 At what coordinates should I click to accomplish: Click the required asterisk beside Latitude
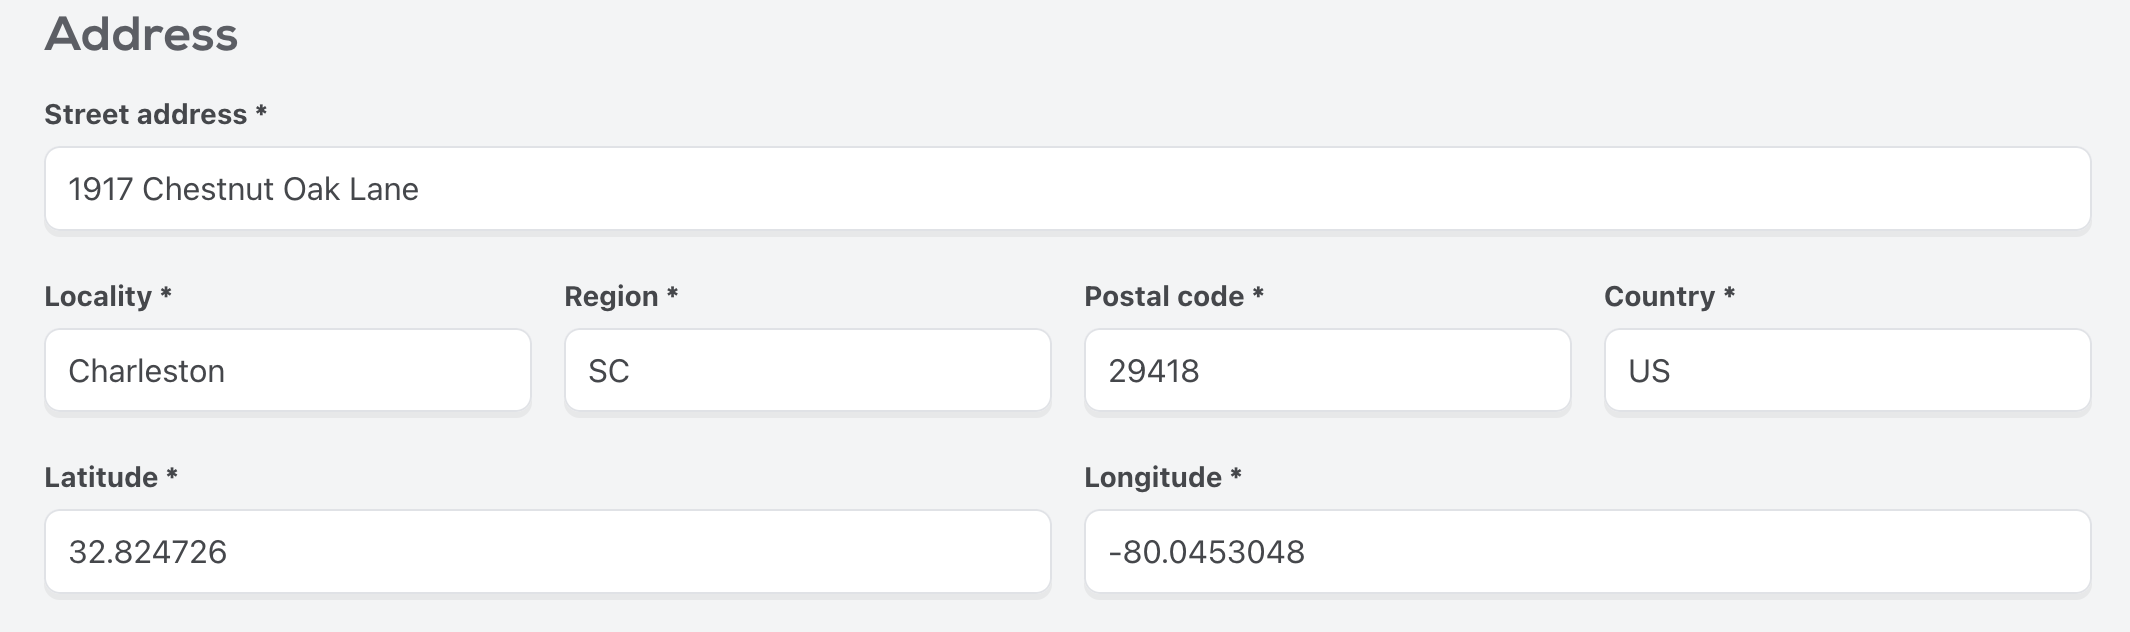[x=172, y=475]
